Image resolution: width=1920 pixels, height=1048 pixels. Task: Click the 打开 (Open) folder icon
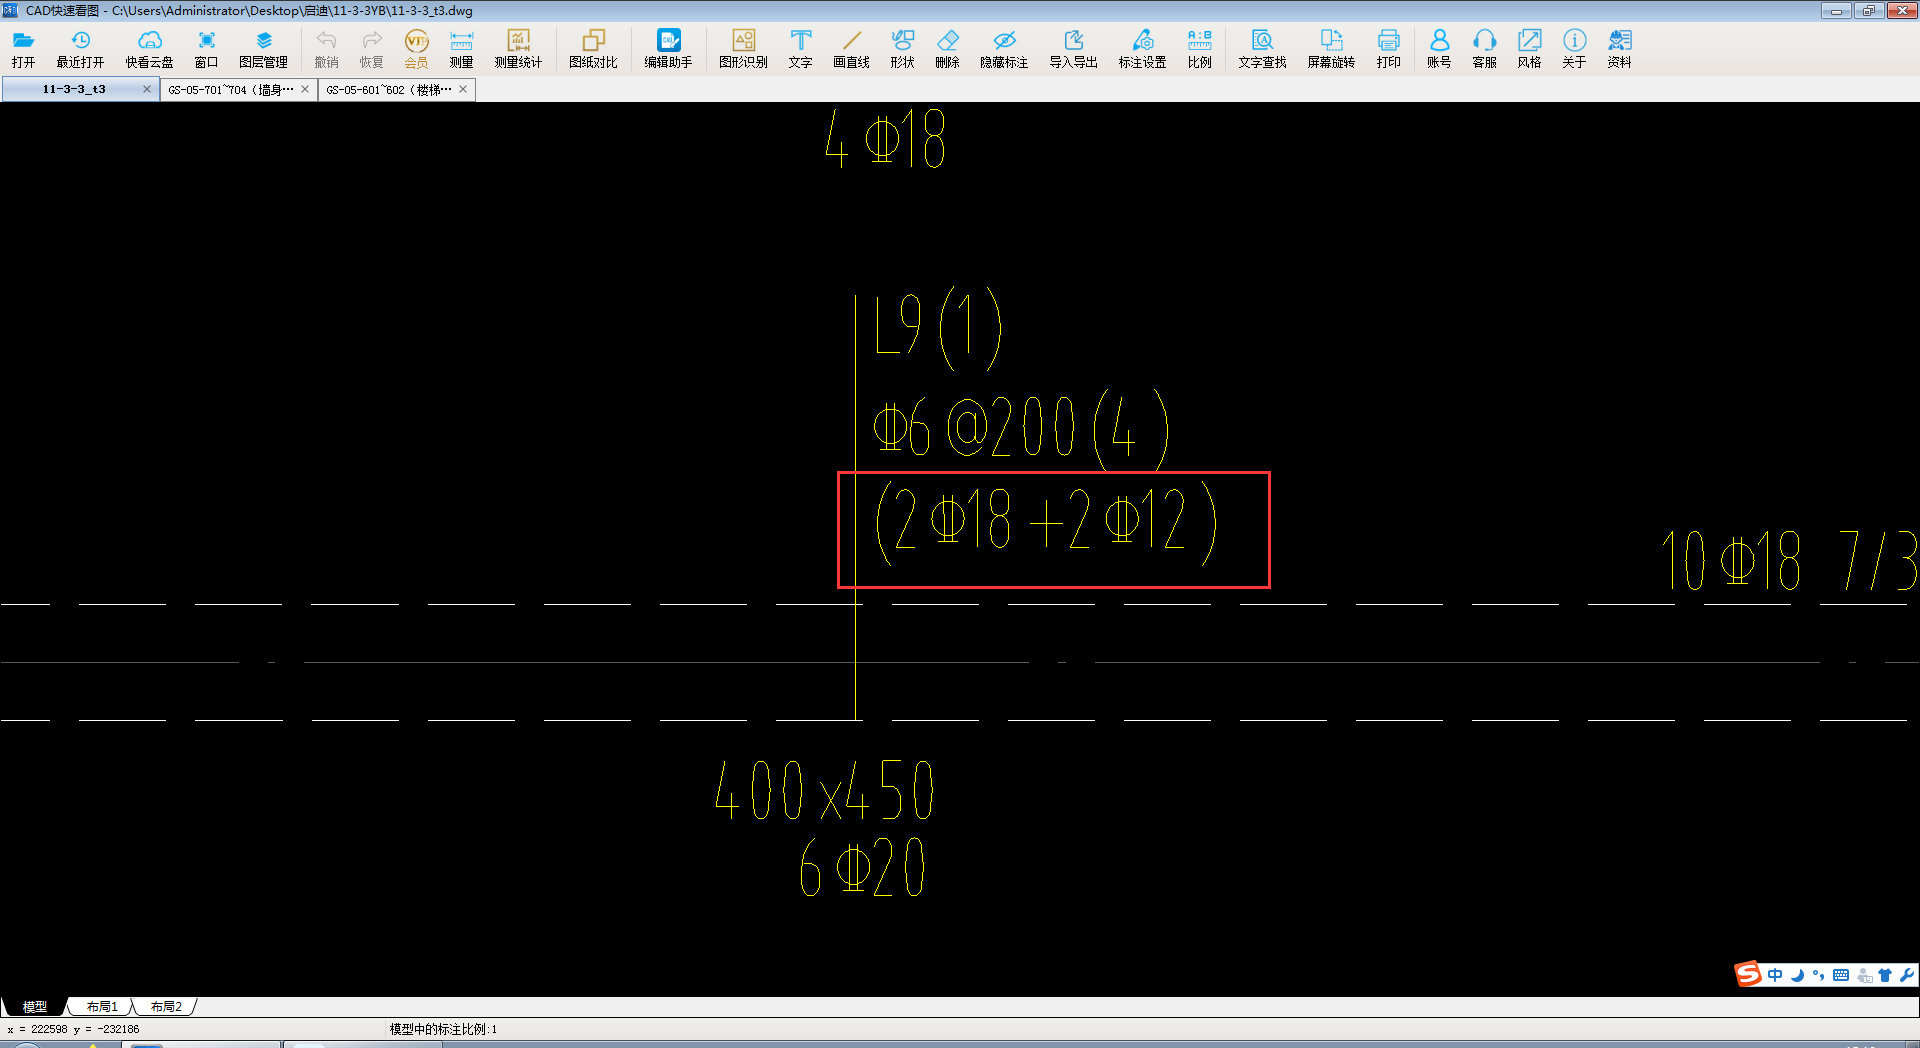(23, 48)
